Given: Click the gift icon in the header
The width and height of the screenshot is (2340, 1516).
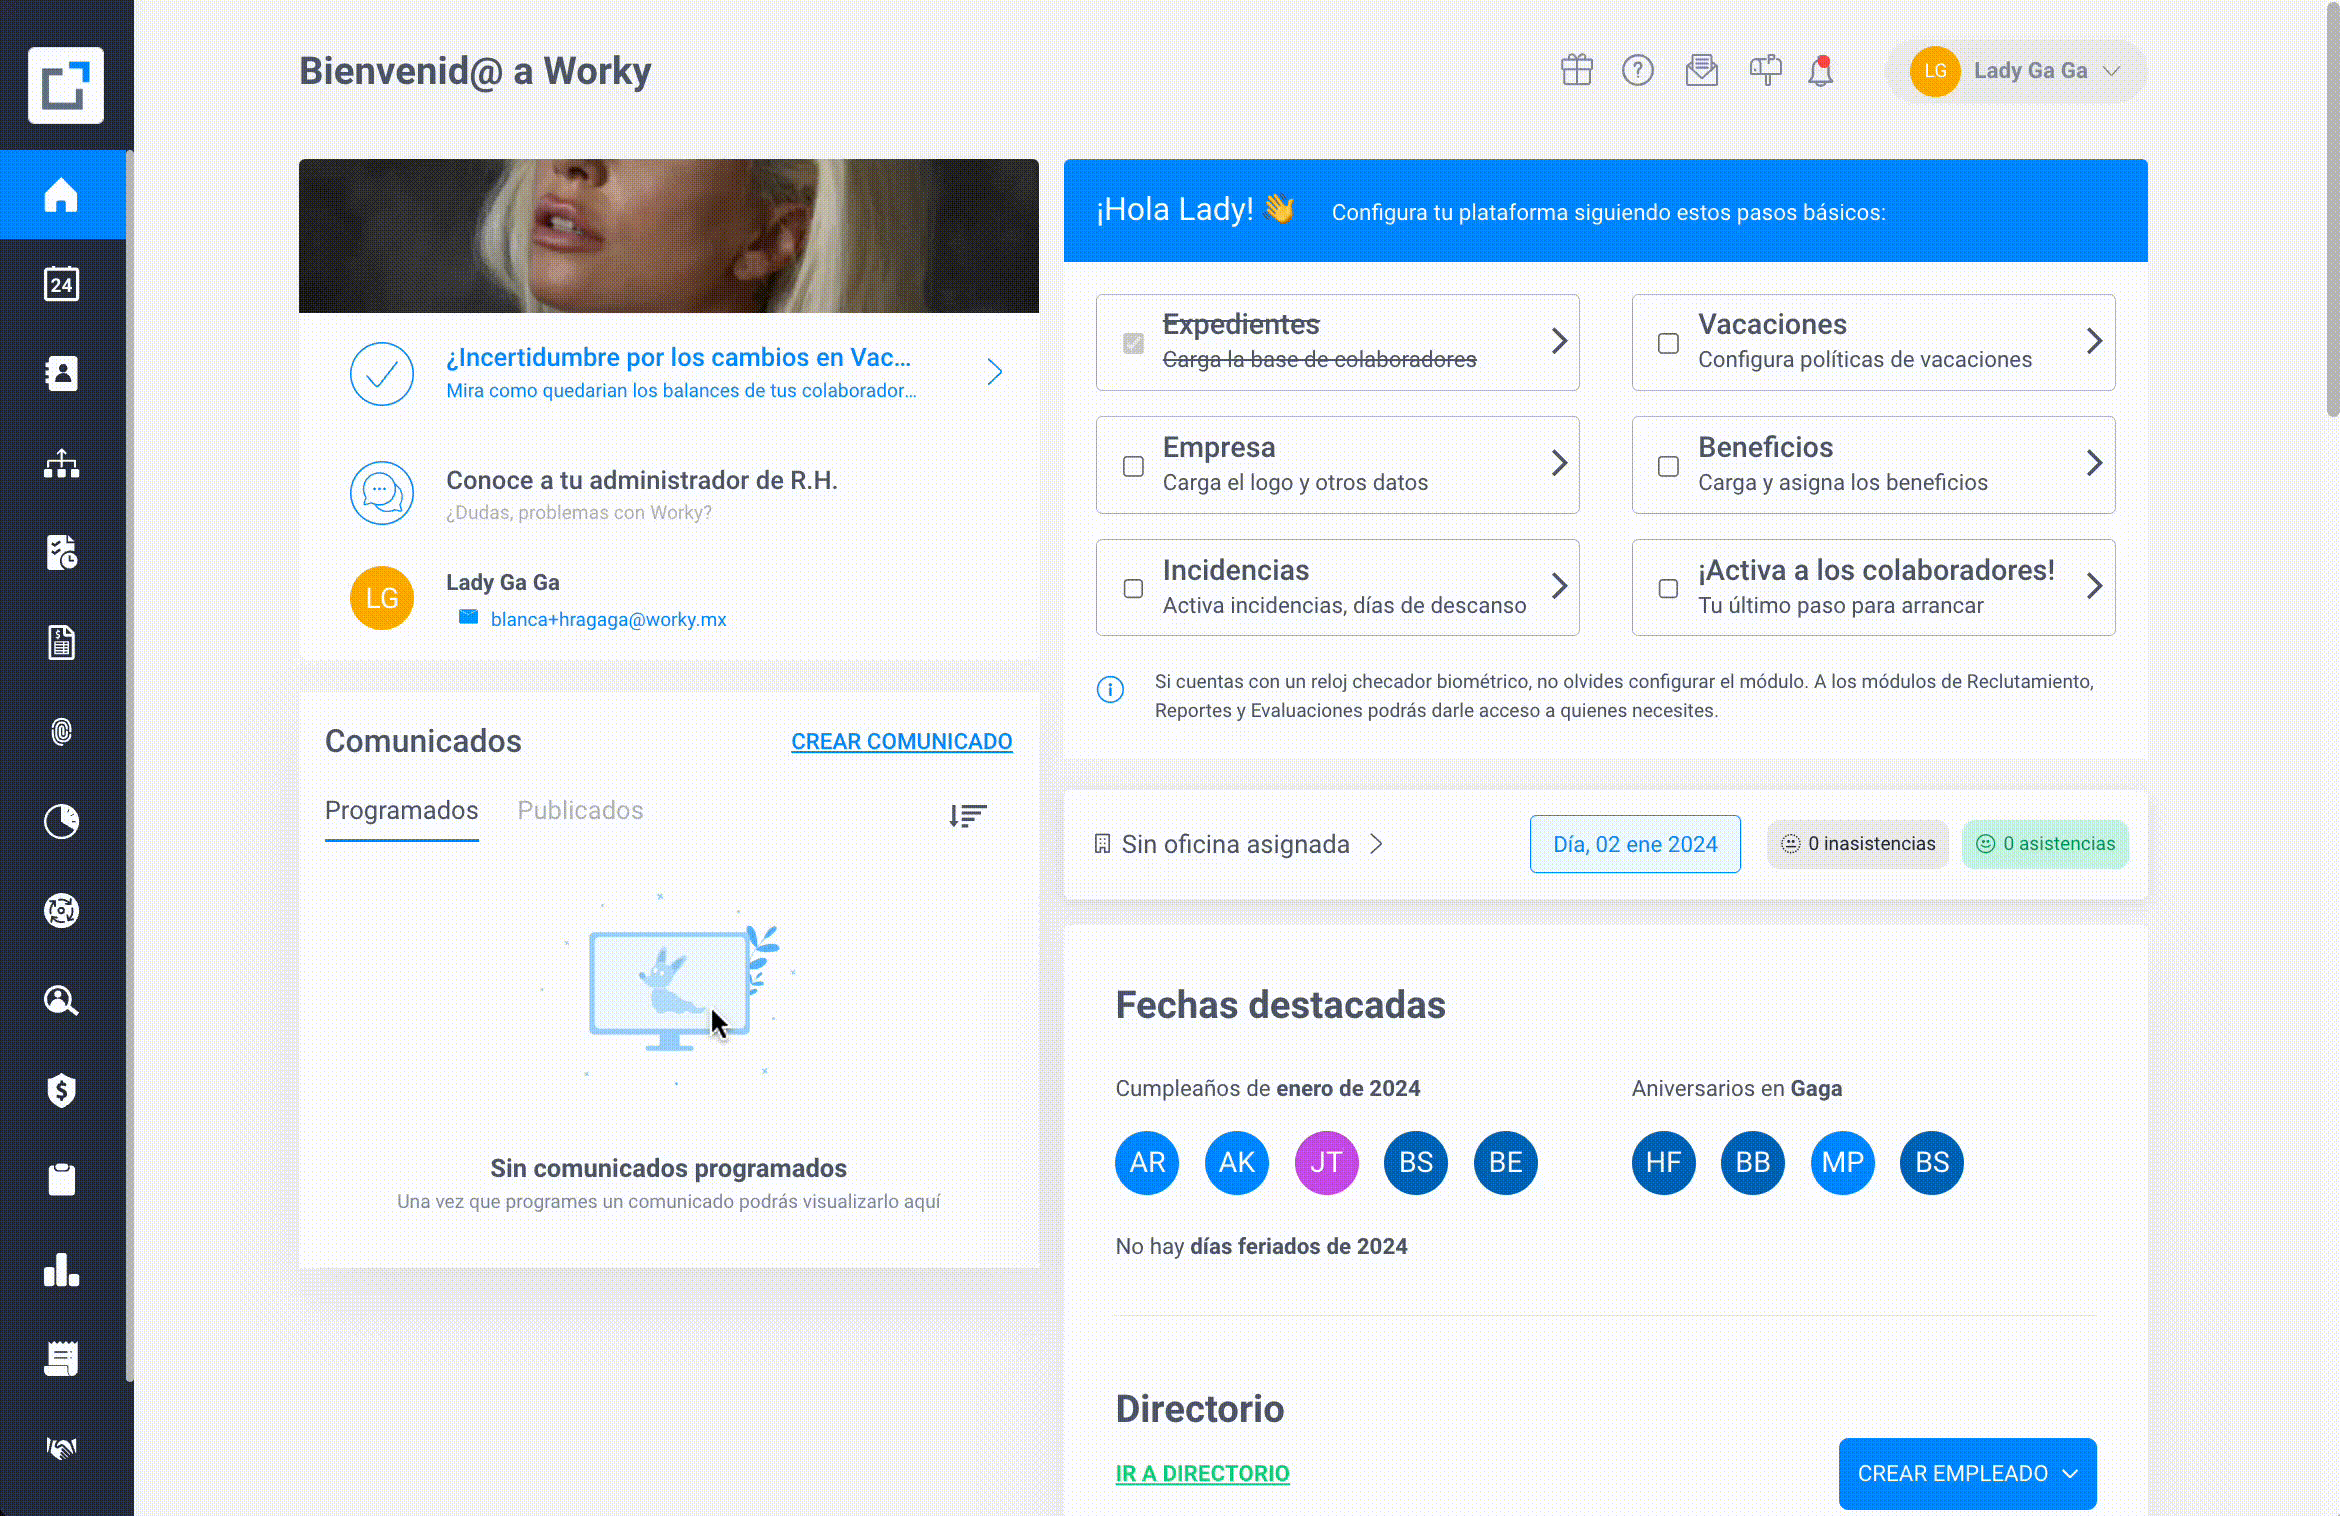Looking at the screenshot, I should [x=1577, y=70].
